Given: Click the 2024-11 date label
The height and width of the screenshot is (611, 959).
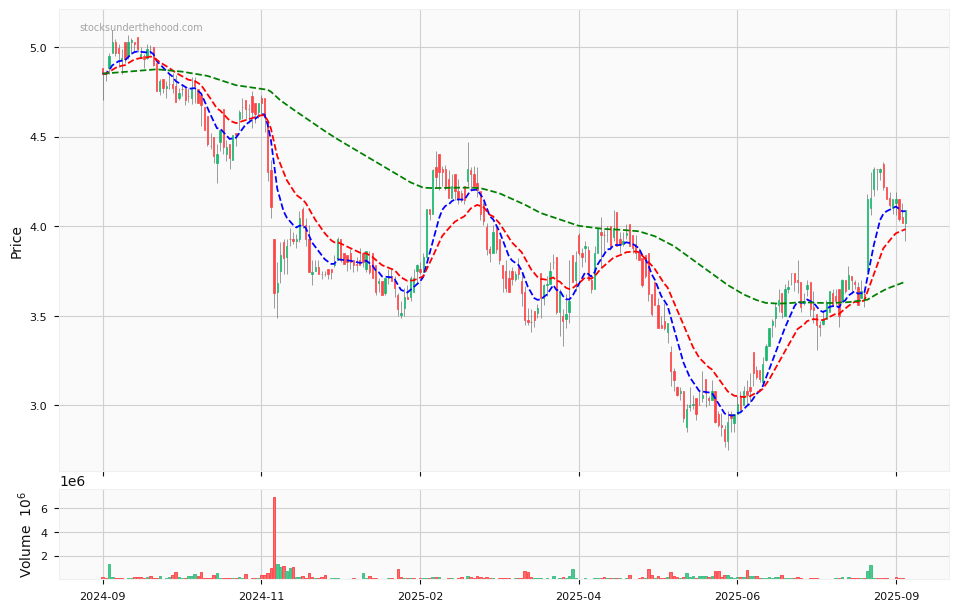Looking at the screenshot, I should pyautogui.click(x=261, y=596).
